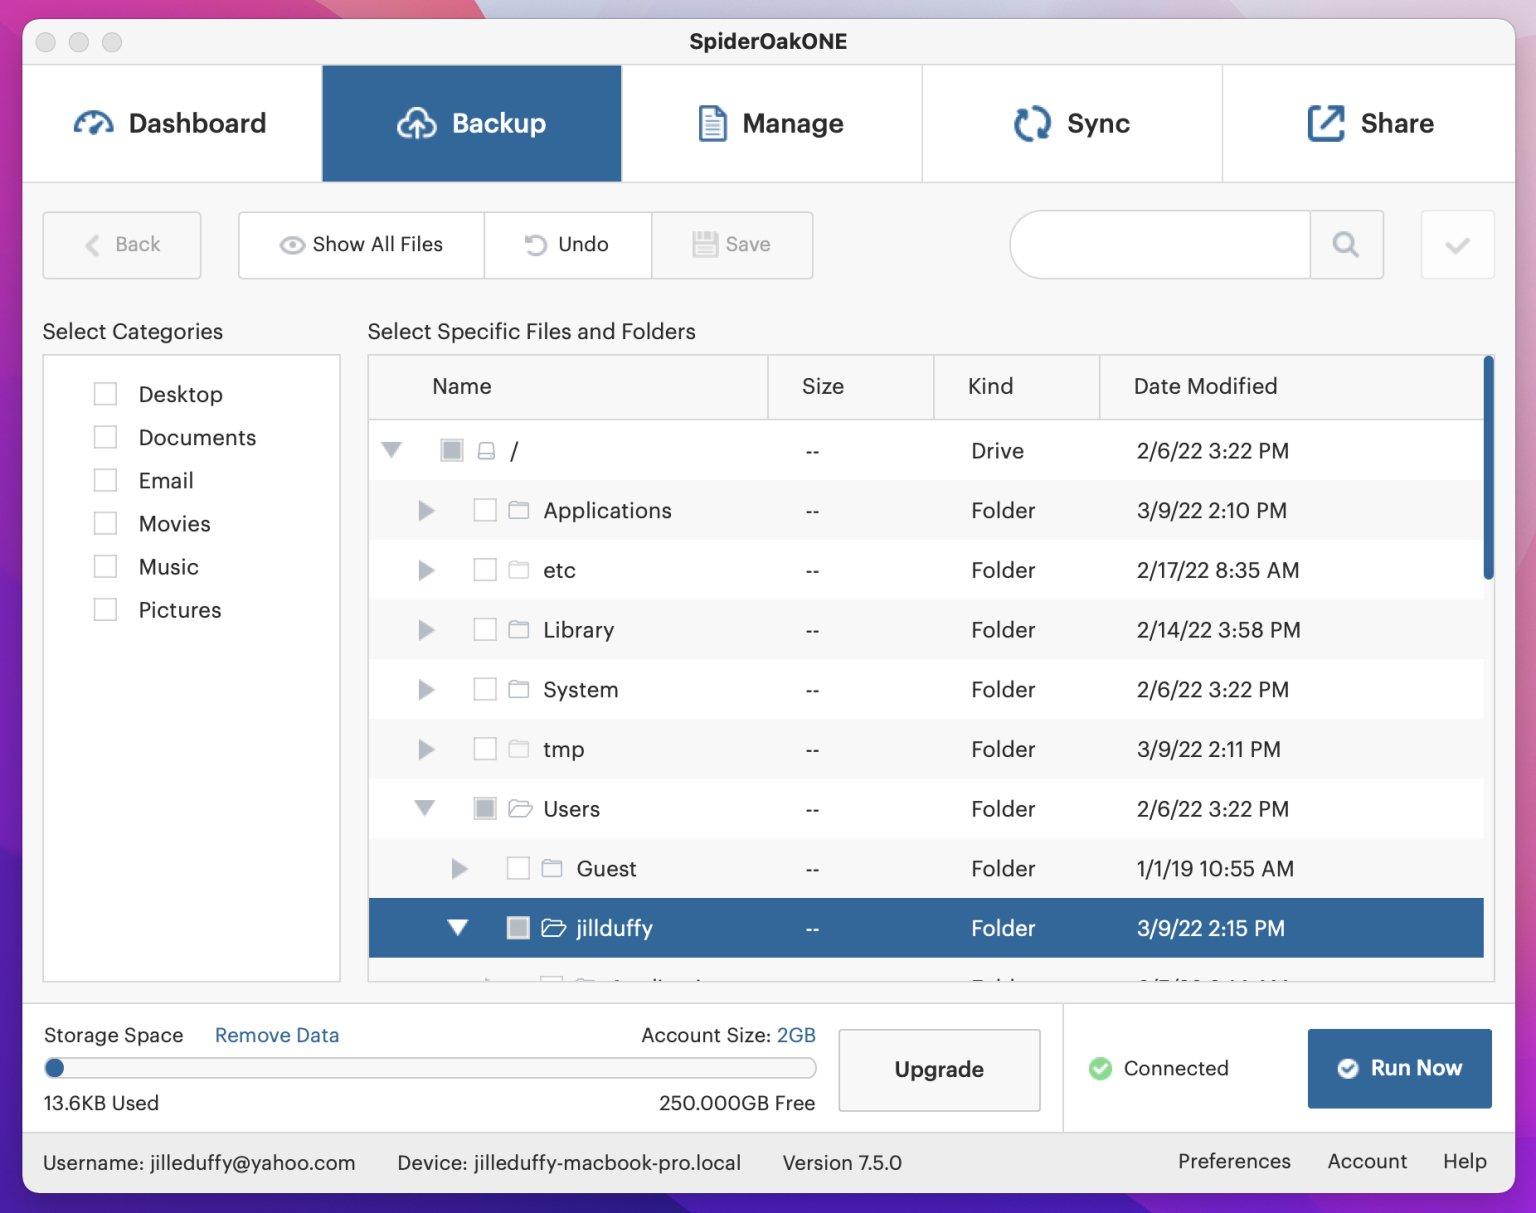Open the Preferences menu item
Screen dimensions: 1536x1213
1233,1161
